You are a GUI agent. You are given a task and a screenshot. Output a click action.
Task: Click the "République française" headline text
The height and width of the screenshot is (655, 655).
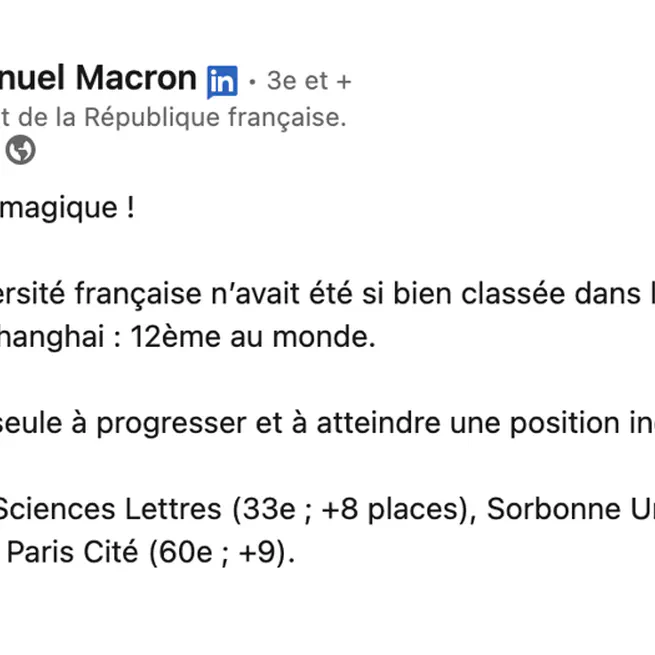(x=214, y=118)
